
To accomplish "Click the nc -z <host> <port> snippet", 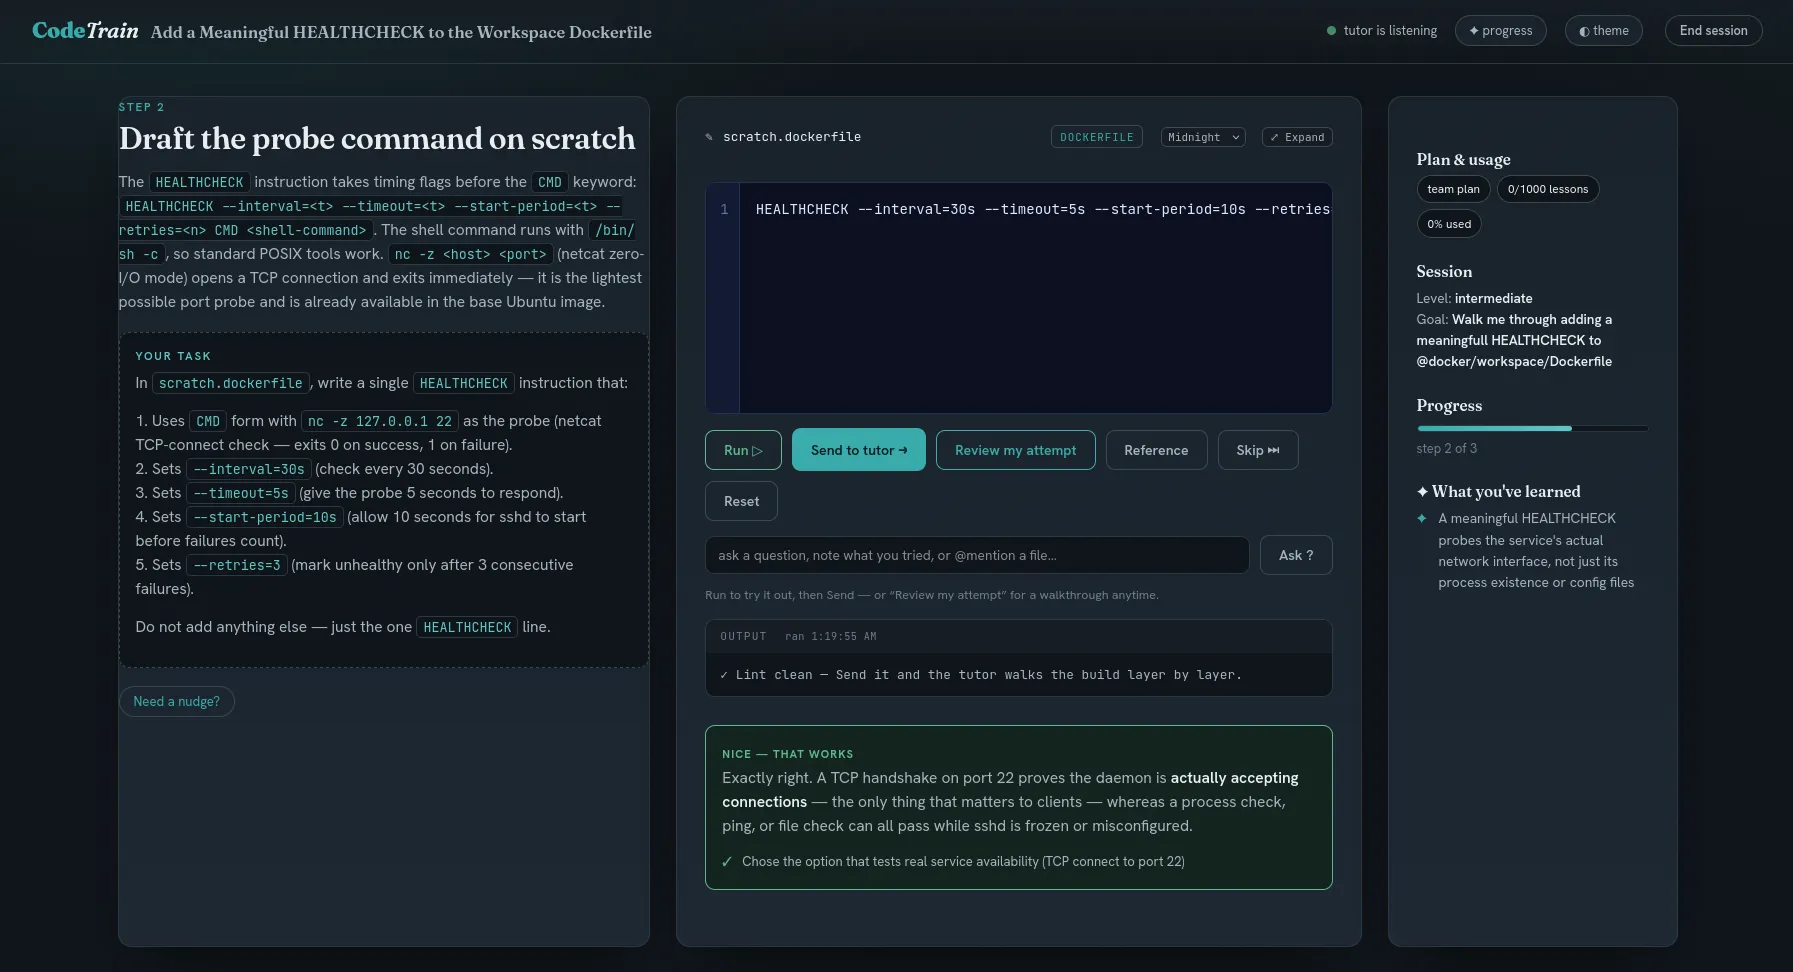I will coord(470,255).
